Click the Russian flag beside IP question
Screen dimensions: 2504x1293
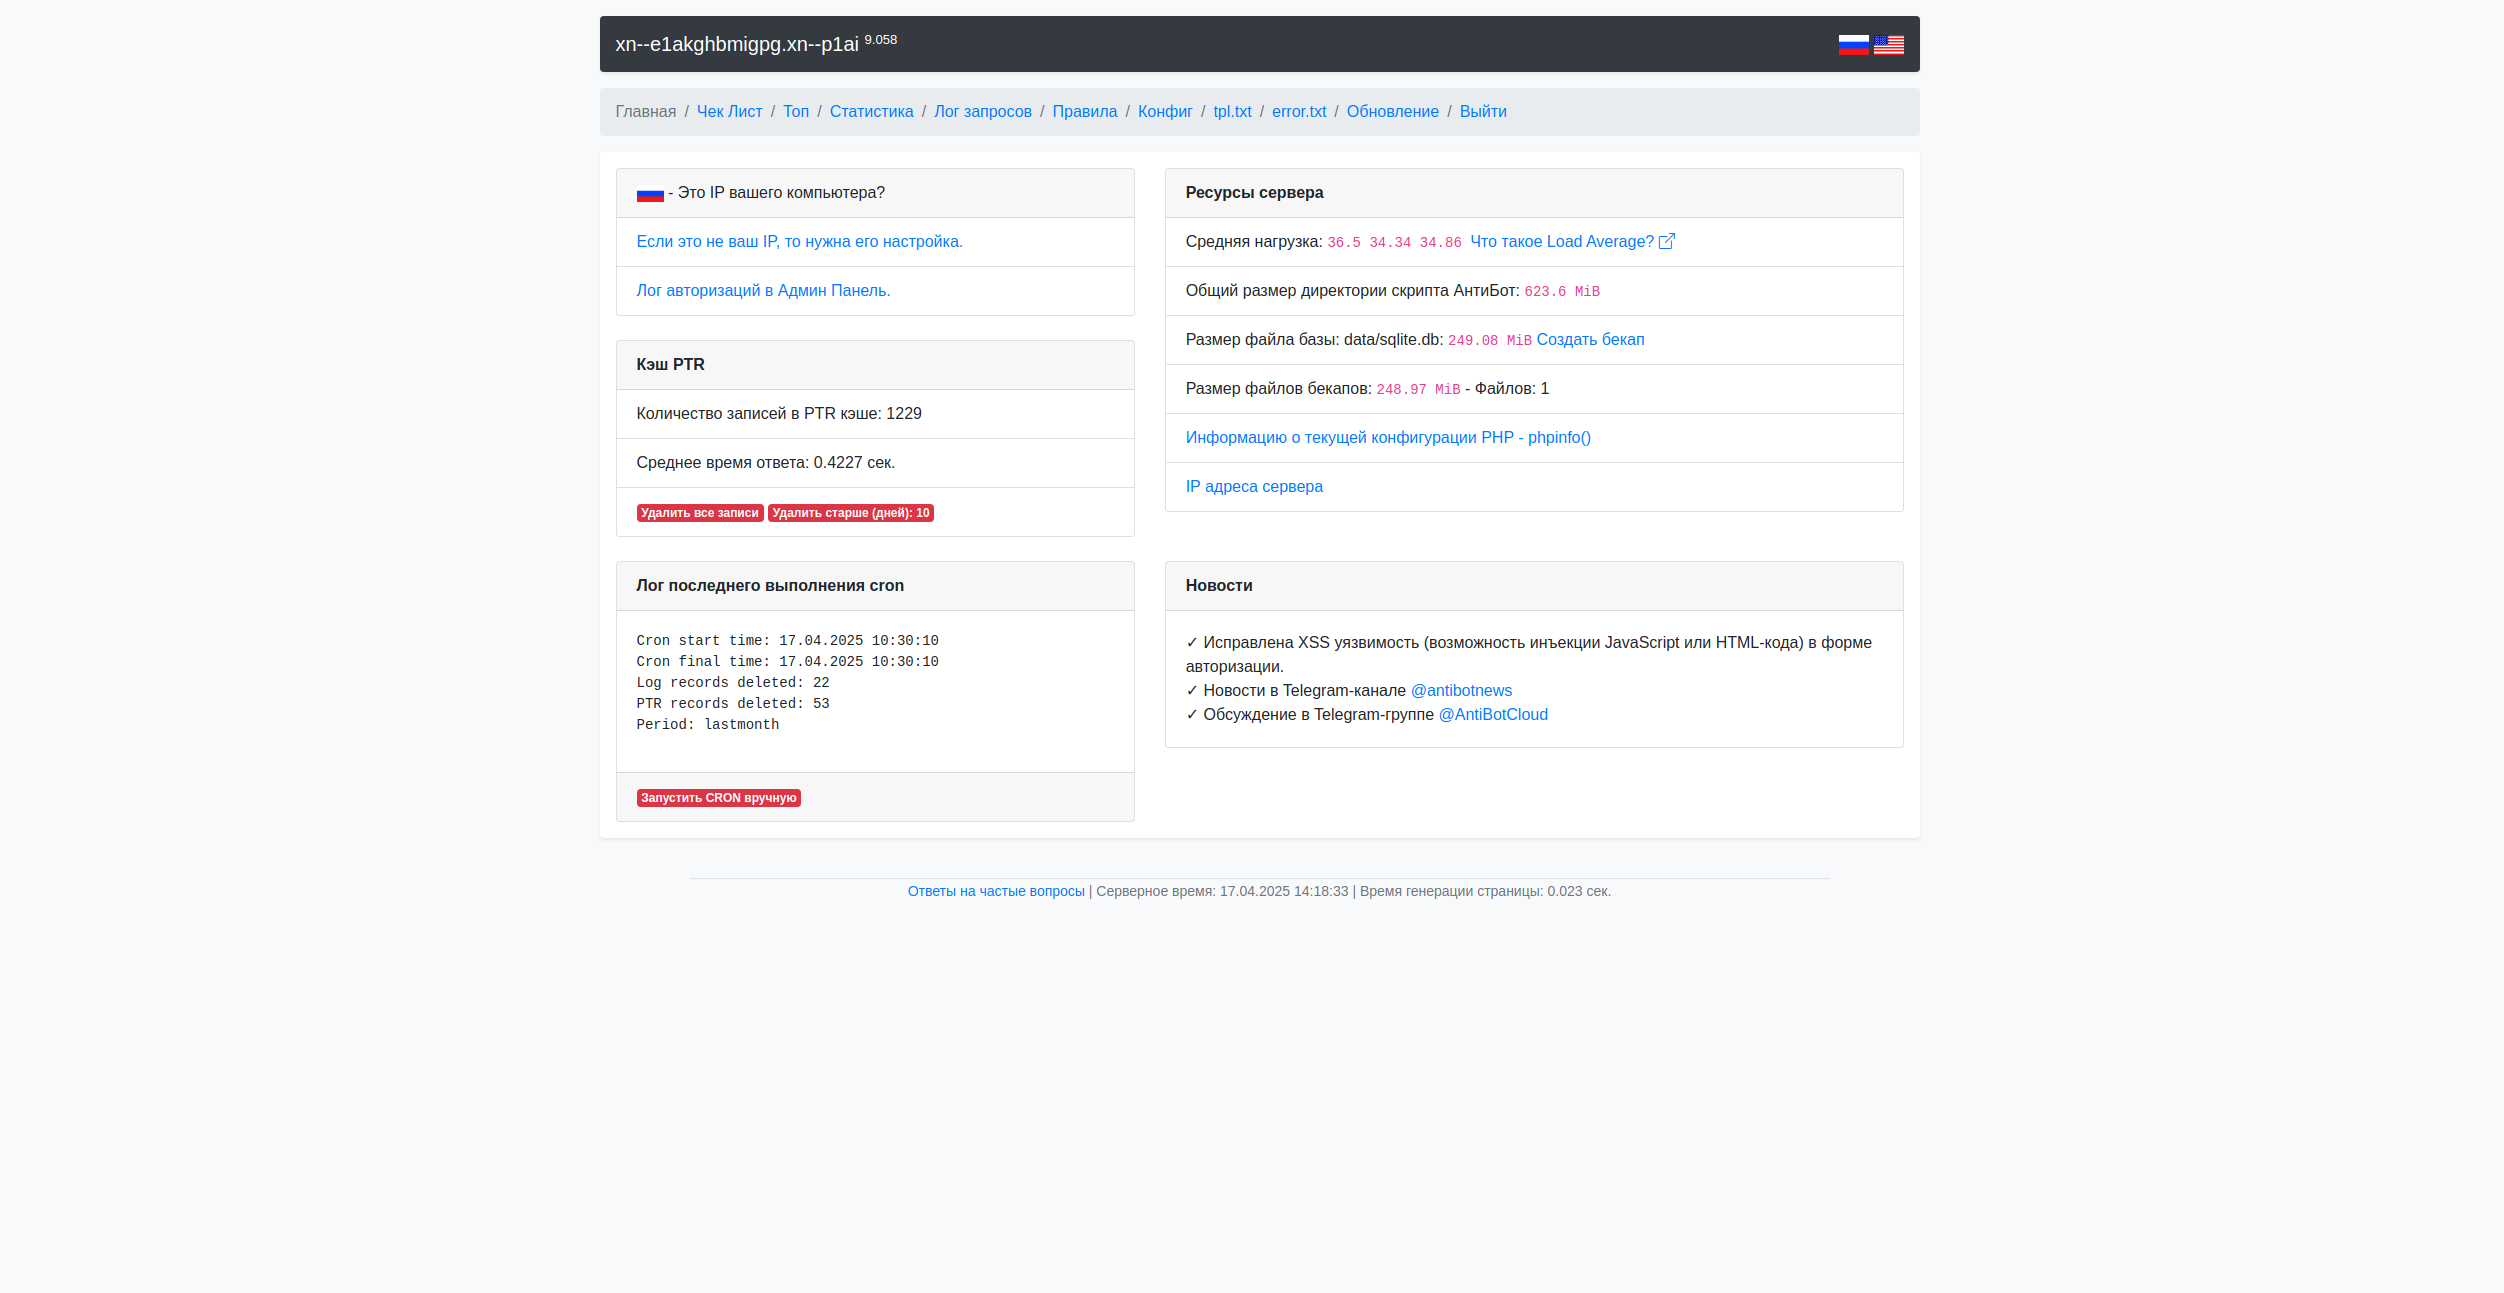click(x=650, y=194)
